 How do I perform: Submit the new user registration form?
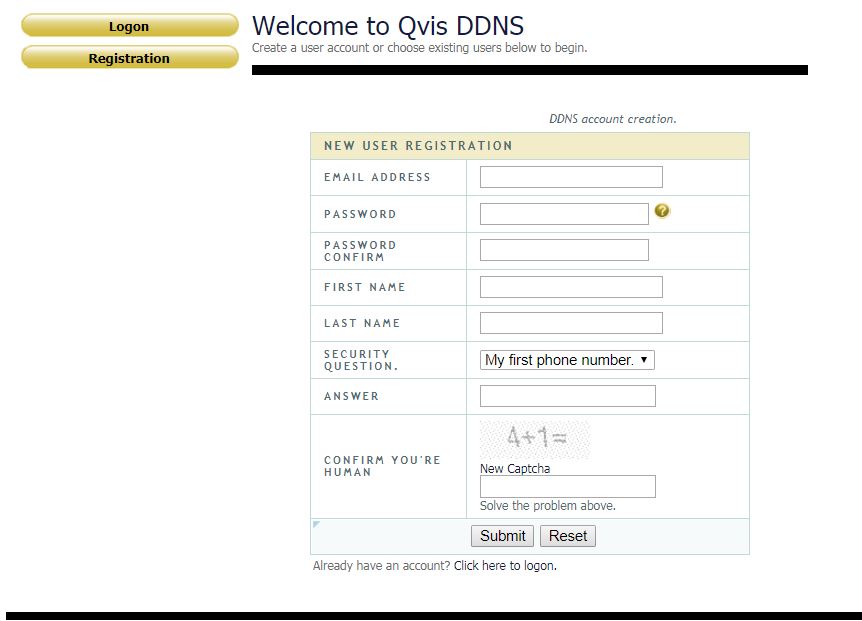coord(502,535)
